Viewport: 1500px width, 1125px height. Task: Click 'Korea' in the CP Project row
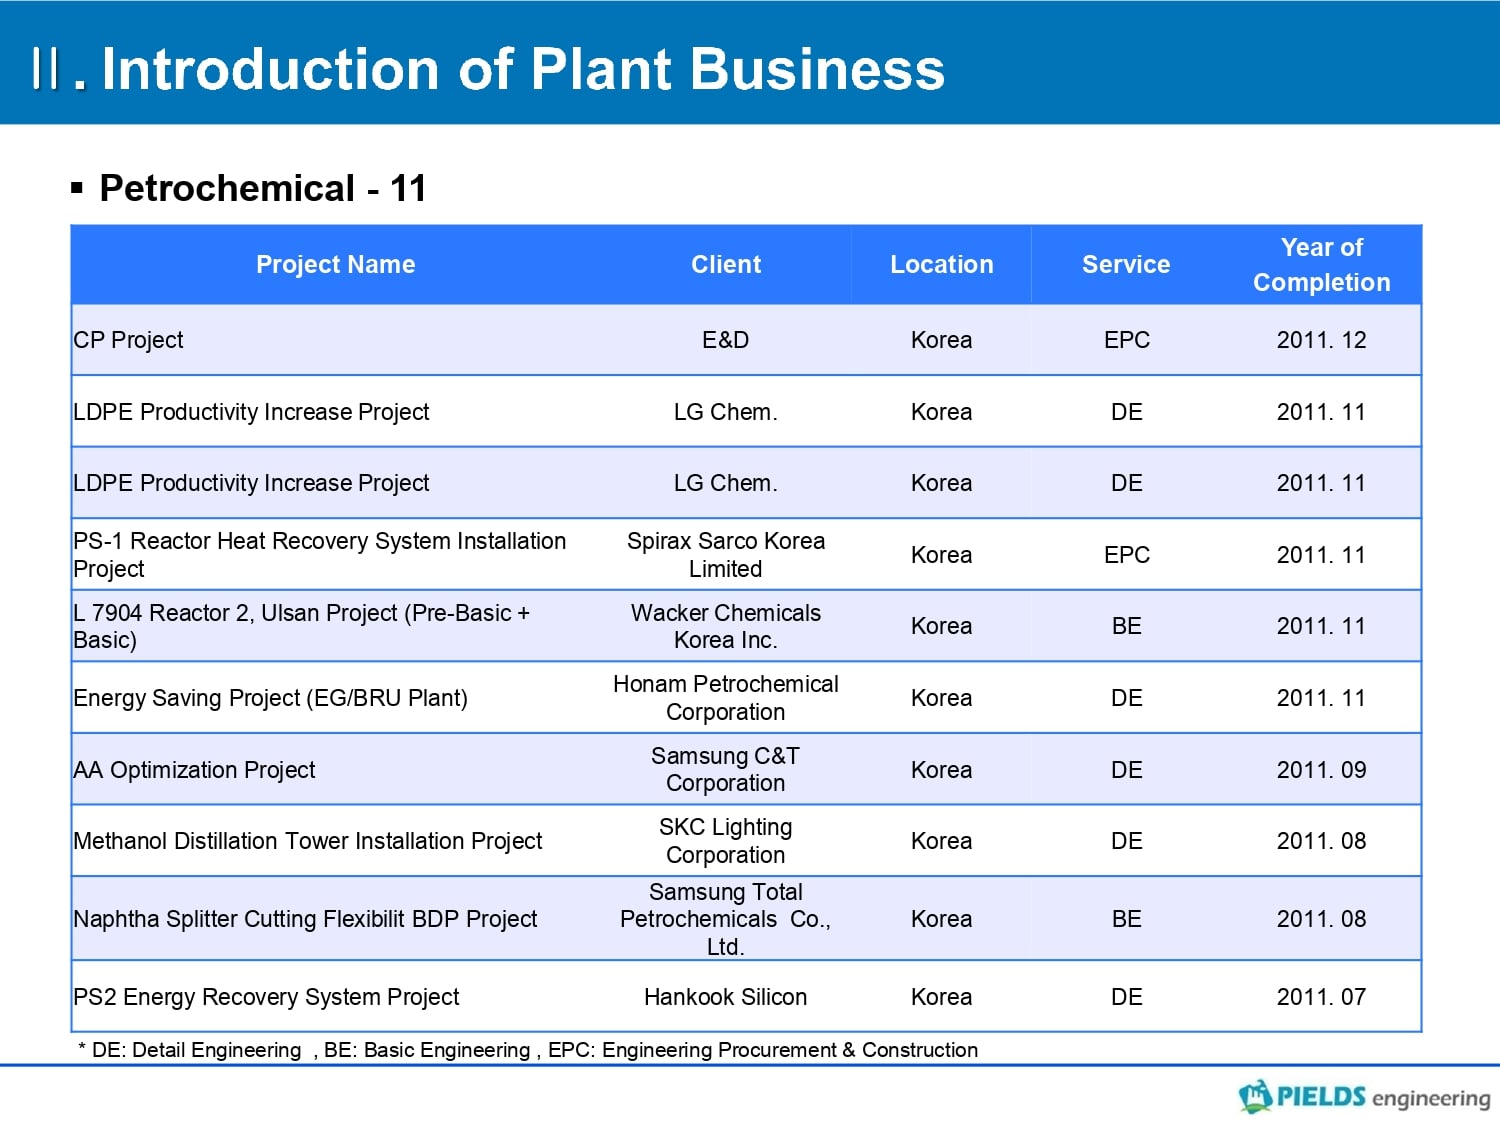point(942,340)
